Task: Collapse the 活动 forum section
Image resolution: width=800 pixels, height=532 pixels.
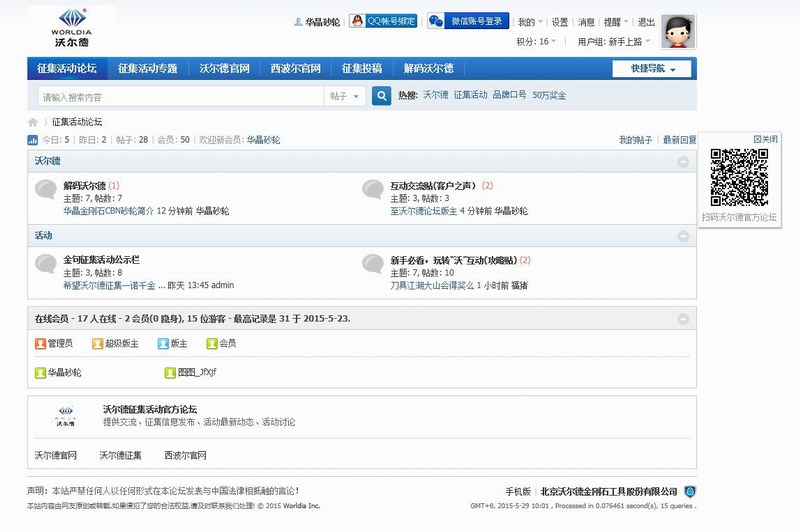Action: point(683,236)
